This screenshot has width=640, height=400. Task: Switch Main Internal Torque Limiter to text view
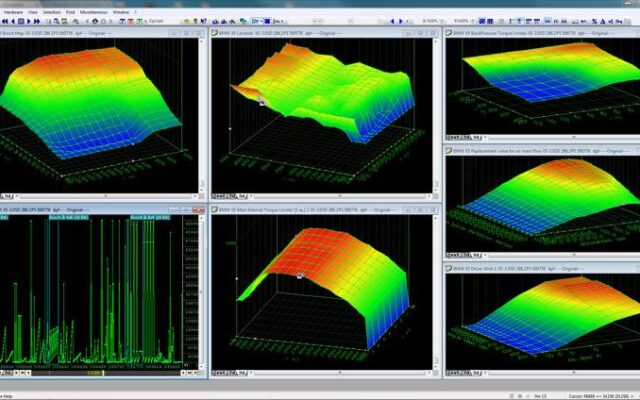217,371
